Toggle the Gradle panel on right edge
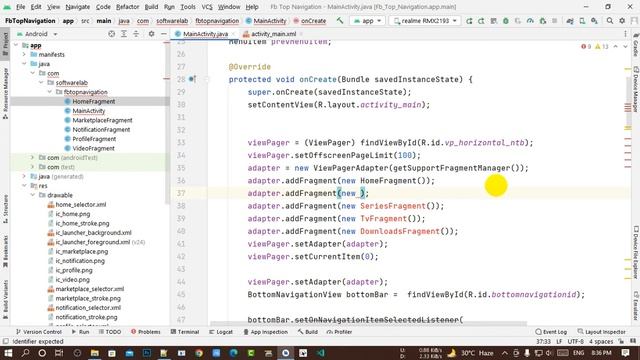This screenshot has width=640, height=360. pyautogui.click(x=636, y=45)
